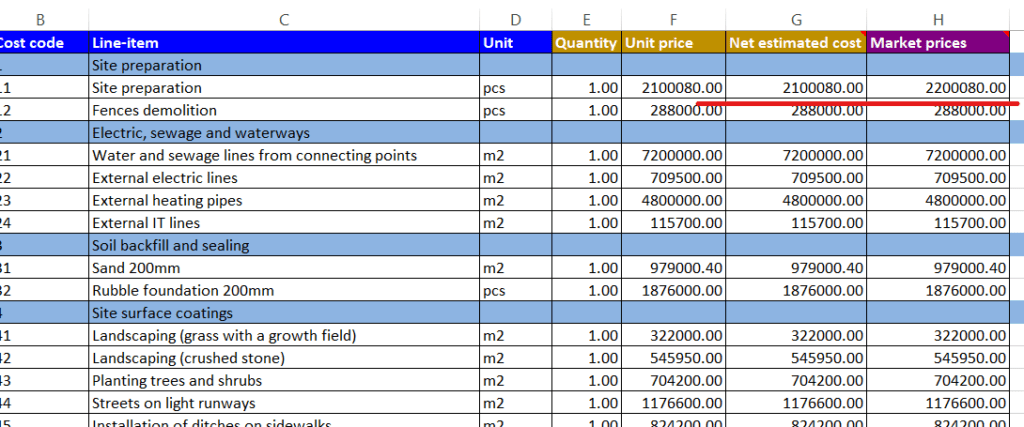Select the "Quantity" header cell
1024x427 pixels.
tap(586, 42)
